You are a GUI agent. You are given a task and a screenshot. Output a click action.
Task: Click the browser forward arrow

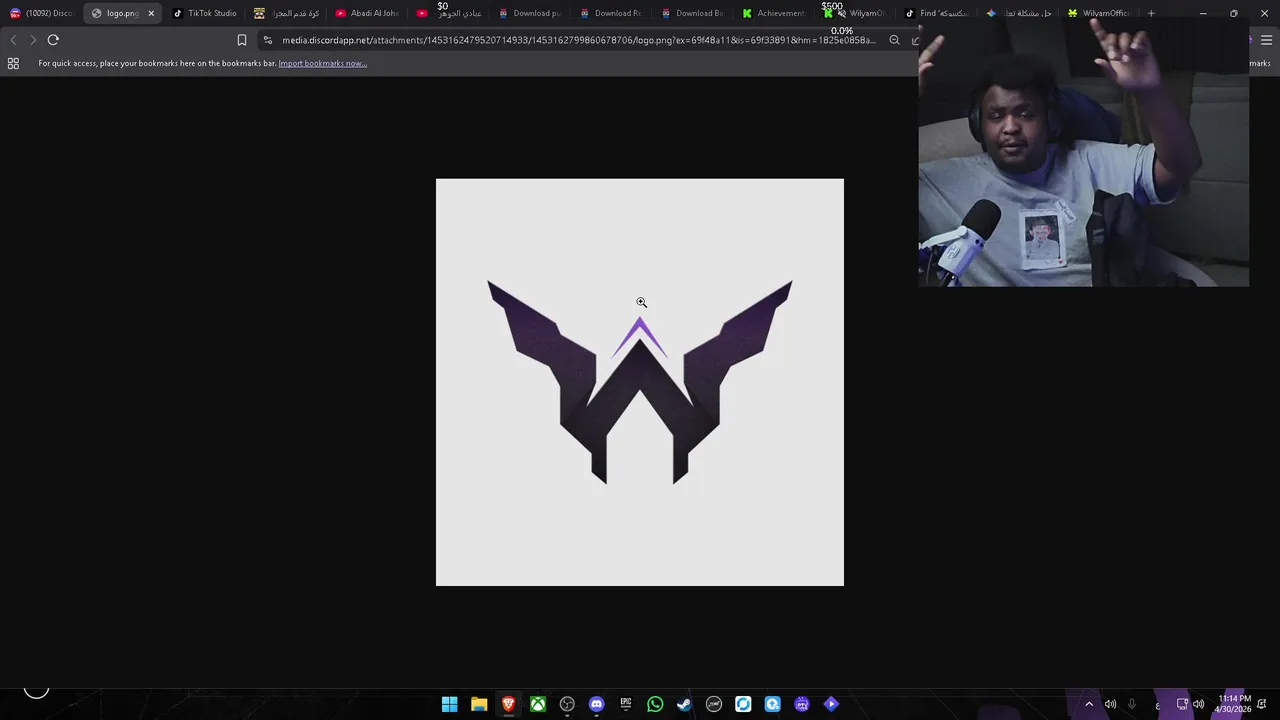32,40
